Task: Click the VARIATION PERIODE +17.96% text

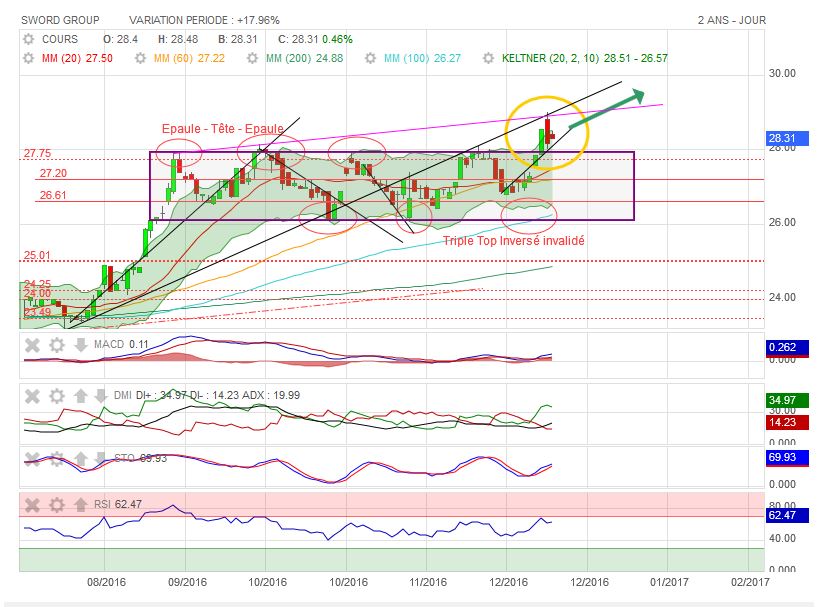Action: tap(204, 20)
